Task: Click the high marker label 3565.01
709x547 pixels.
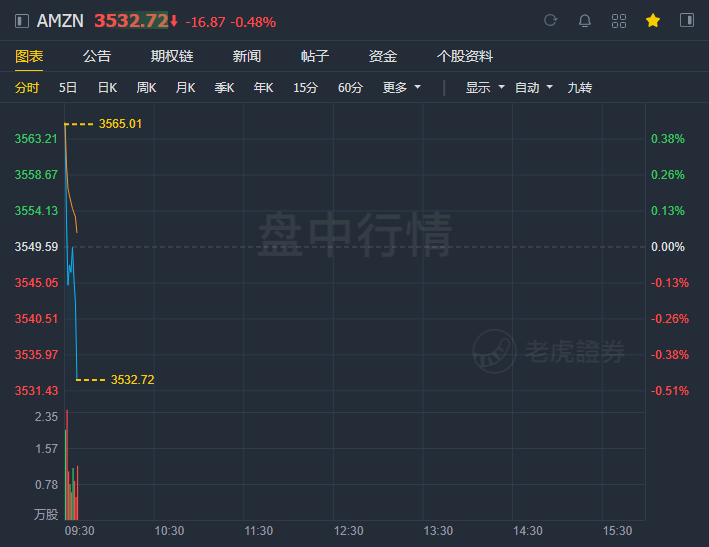Action: coord(120,124)
